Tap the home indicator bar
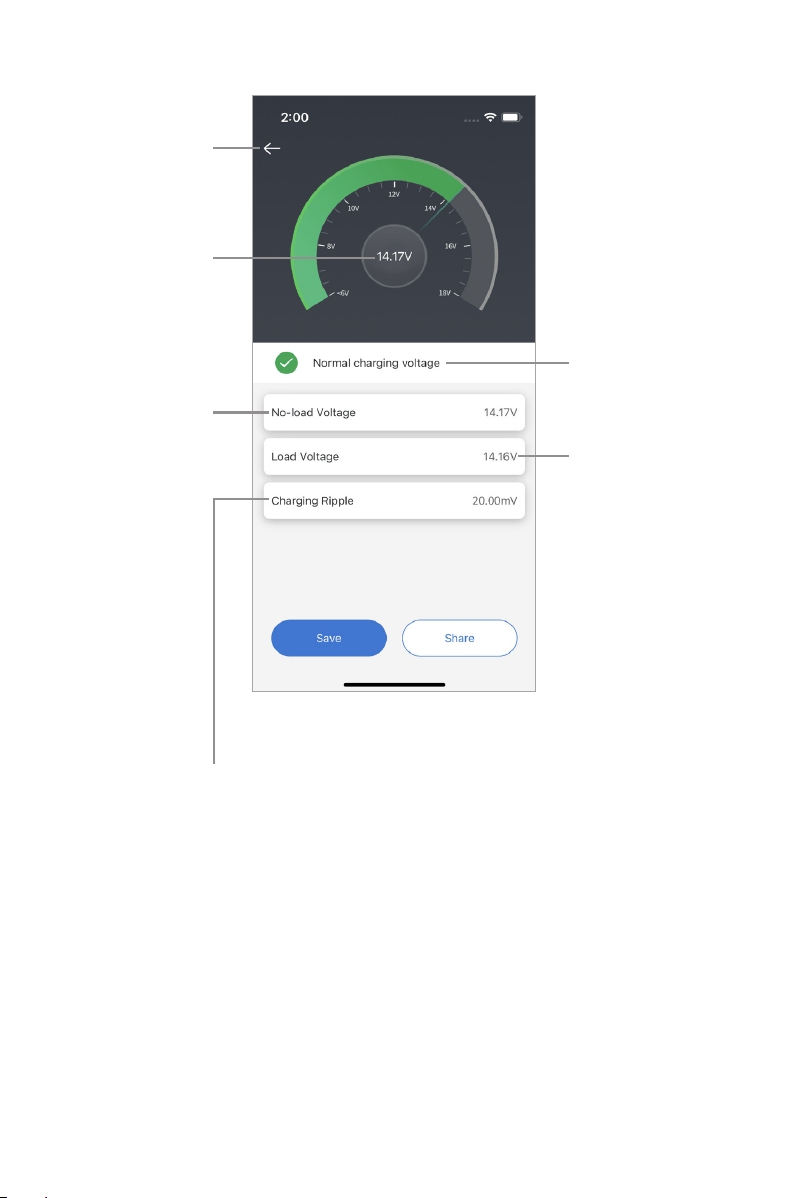The height and width of the screenshot is (1198, 788). coord(394,685)
